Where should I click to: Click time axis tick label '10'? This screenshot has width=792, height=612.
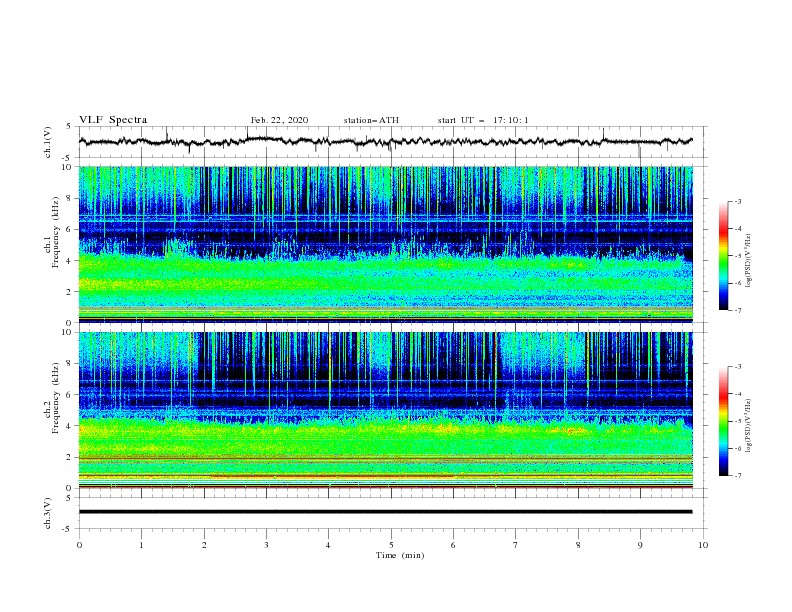click(x=703, y=545)
